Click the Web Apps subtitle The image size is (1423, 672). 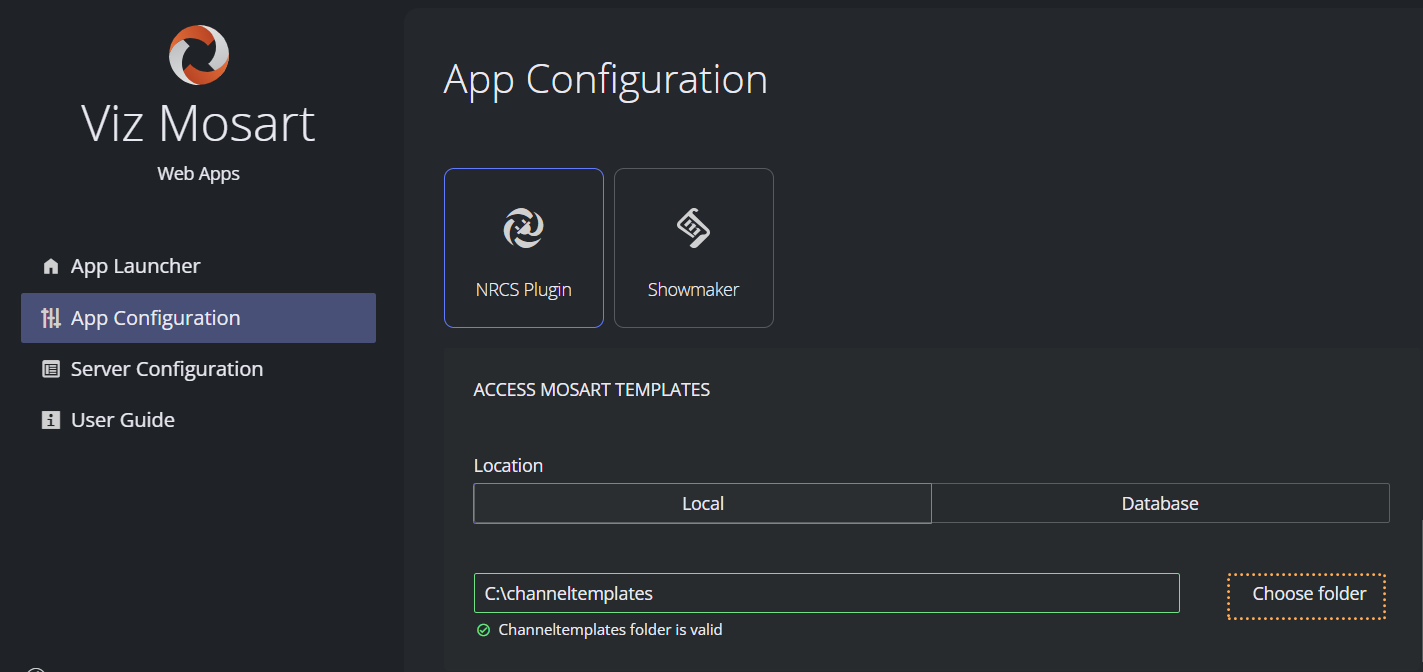[x=198, y=174]
